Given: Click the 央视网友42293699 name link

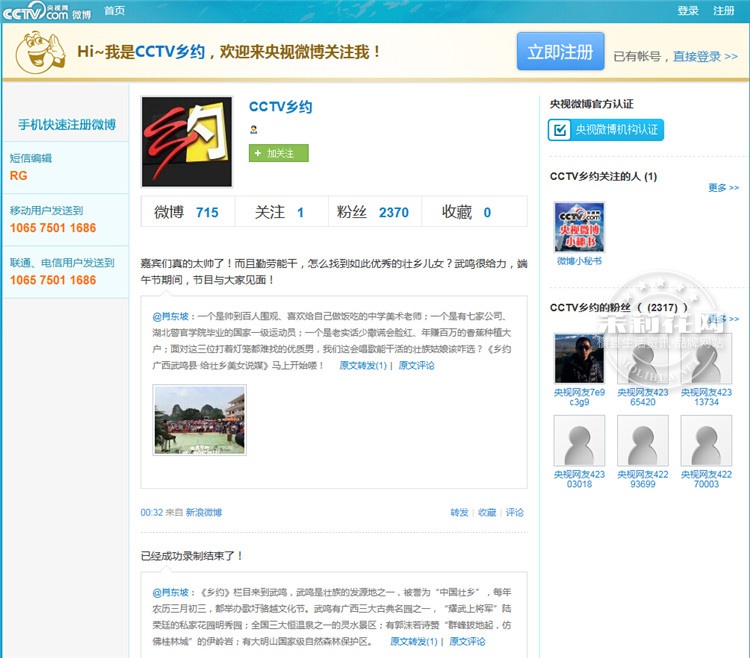Looking at the screenshot, I should pos(643,479).
